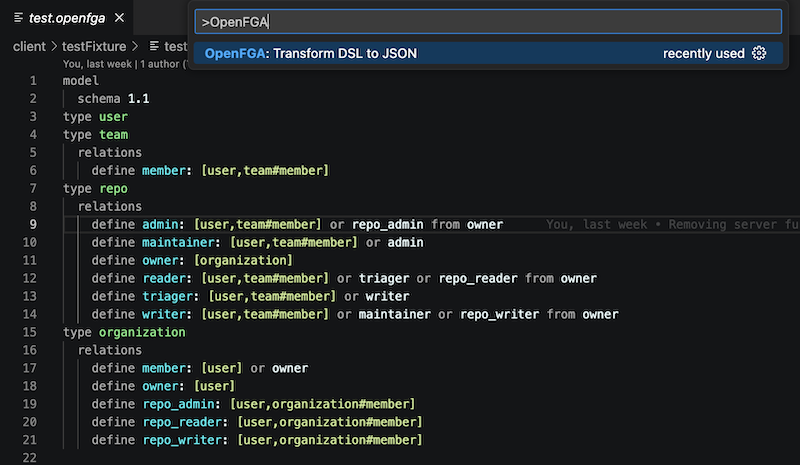Click the 'writer' relation on line 14
800x465 pixels.
point(164,314)
